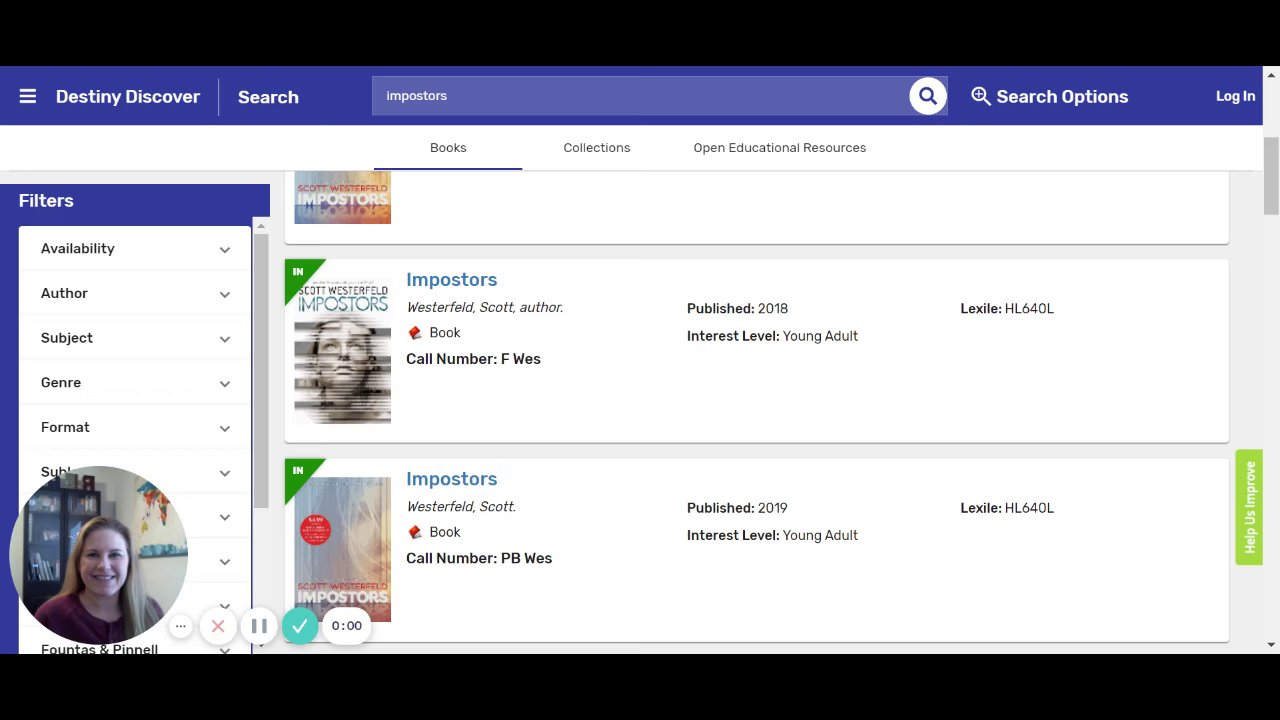Click the 2019 Impostors paperback cover
Viewport: 1280px width, 720px height.
coord(343,550)
